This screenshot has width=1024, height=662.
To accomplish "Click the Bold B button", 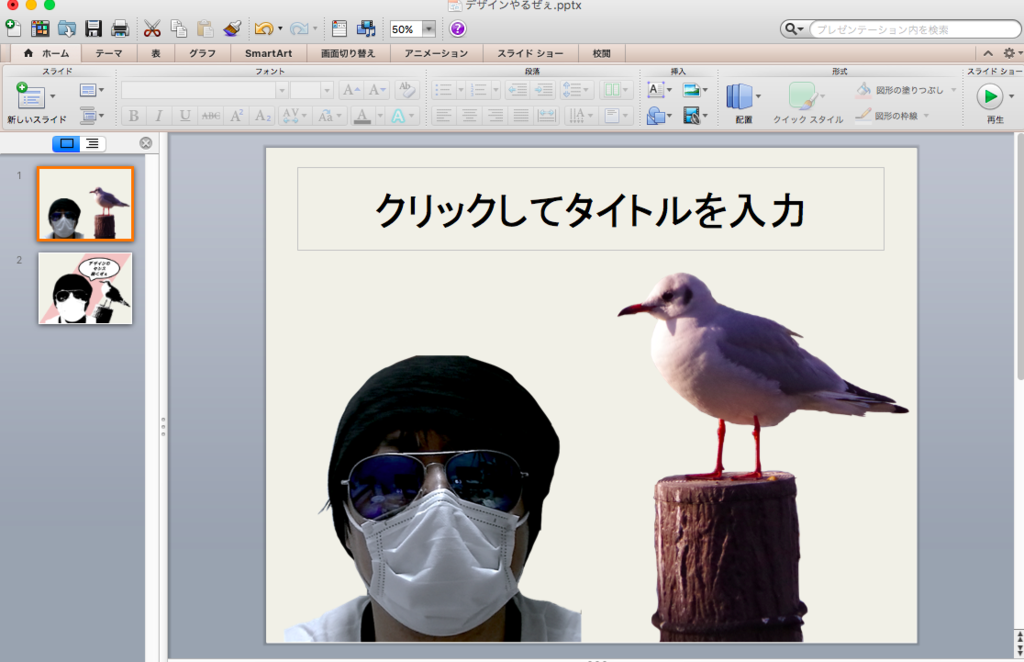I will click(133, 116).
